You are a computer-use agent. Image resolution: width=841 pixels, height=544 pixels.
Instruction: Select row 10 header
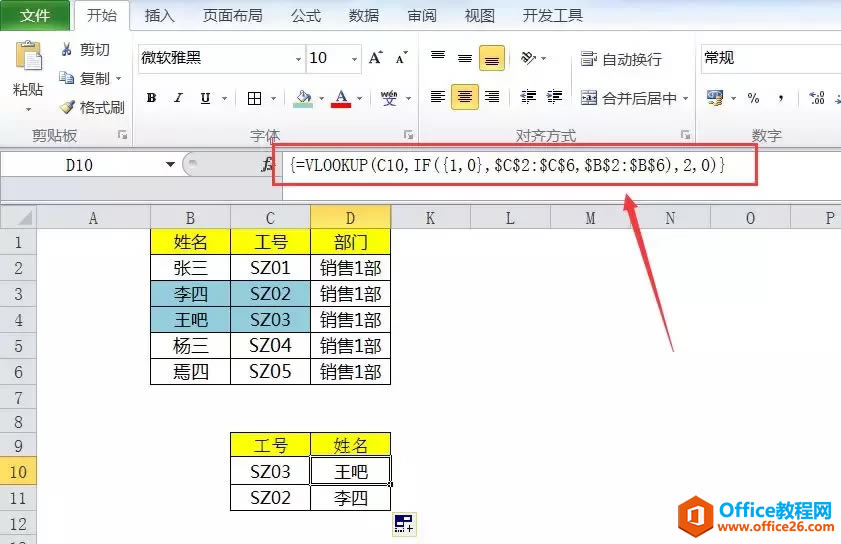click(18, 472)
